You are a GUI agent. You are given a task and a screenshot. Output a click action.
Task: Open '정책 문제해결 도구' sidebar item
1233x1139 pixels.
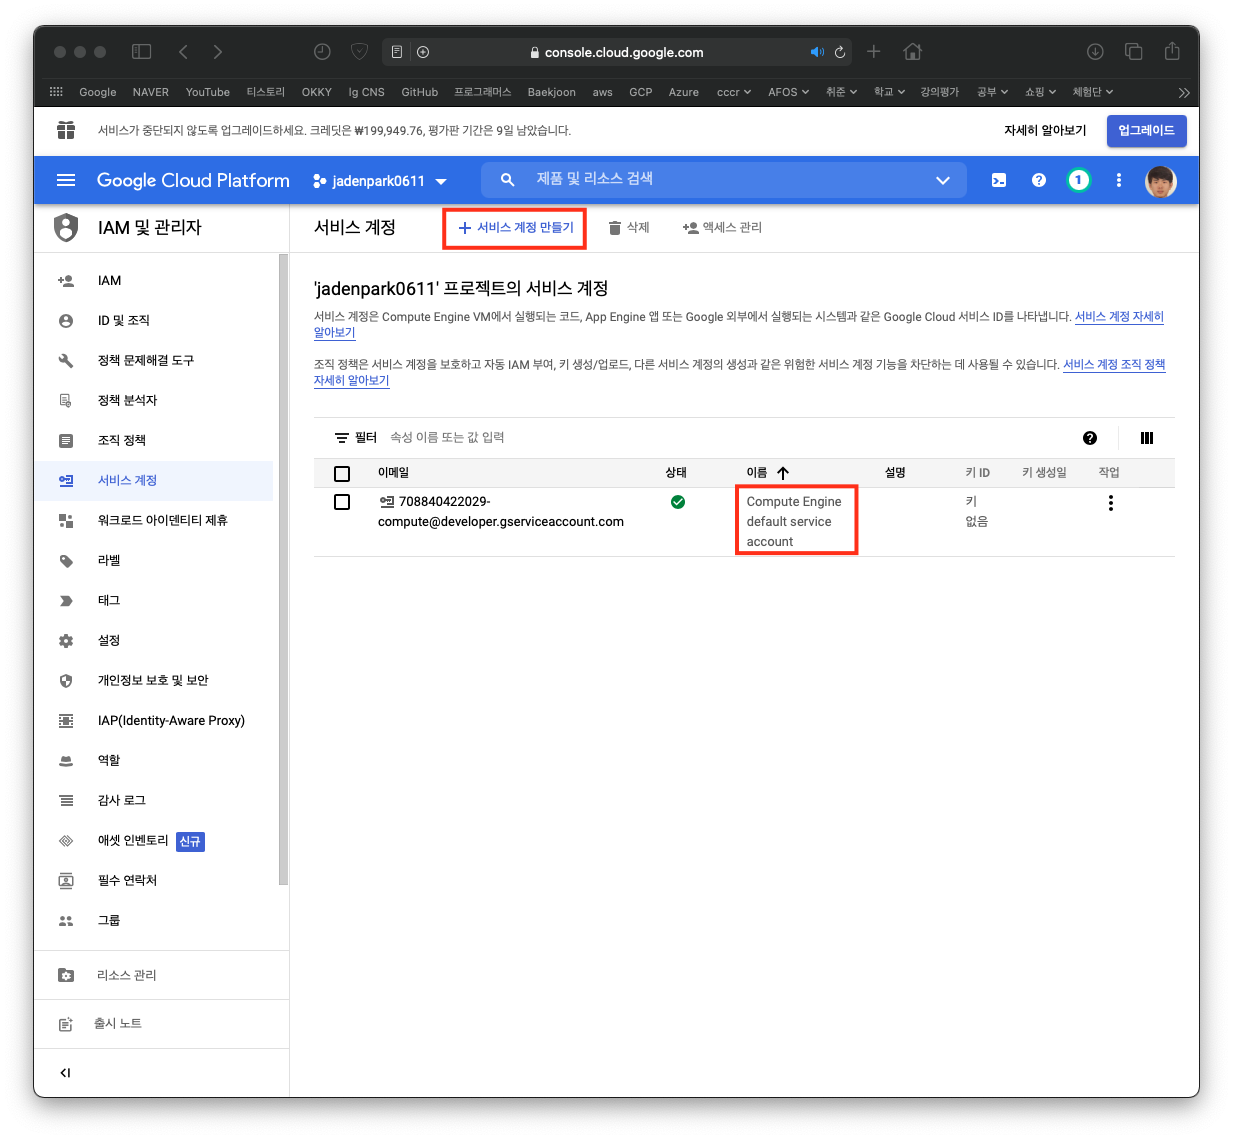(154, 361)
